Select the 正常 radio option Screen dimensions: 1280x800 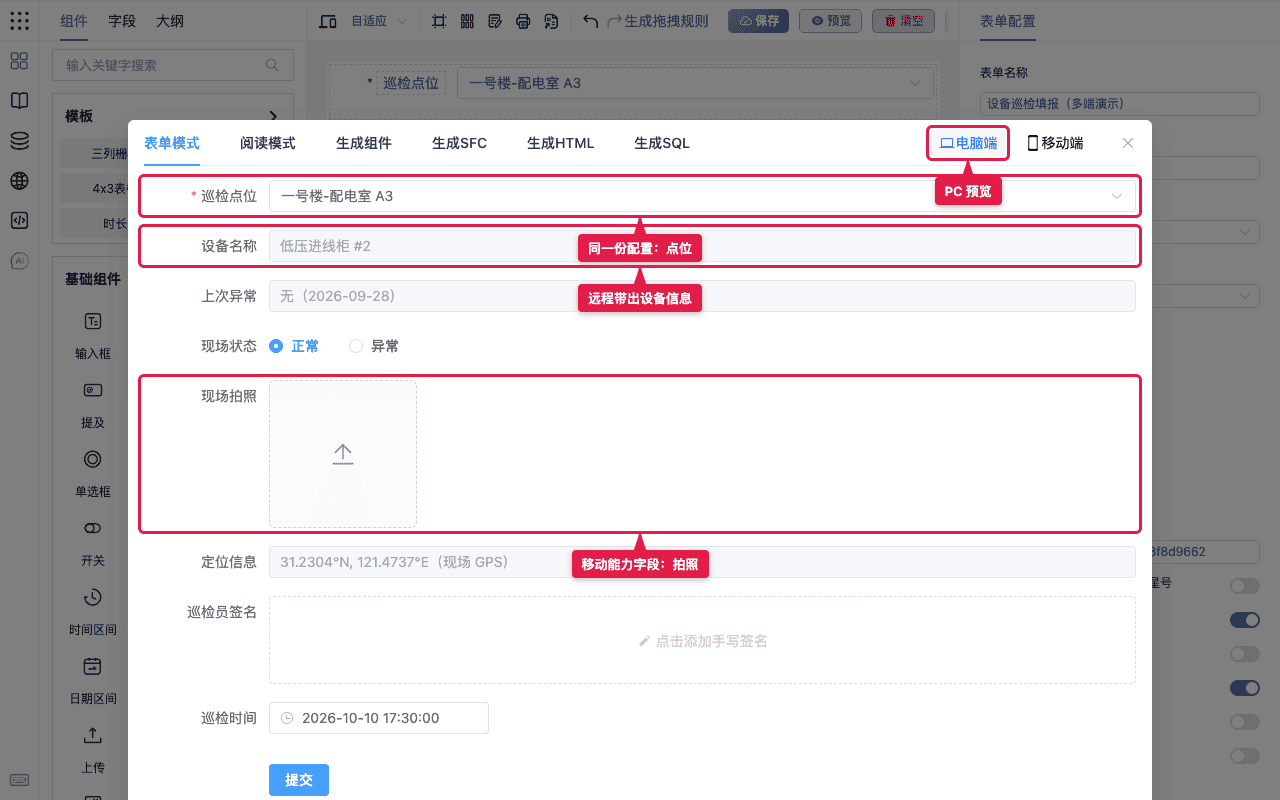[294, 346]
